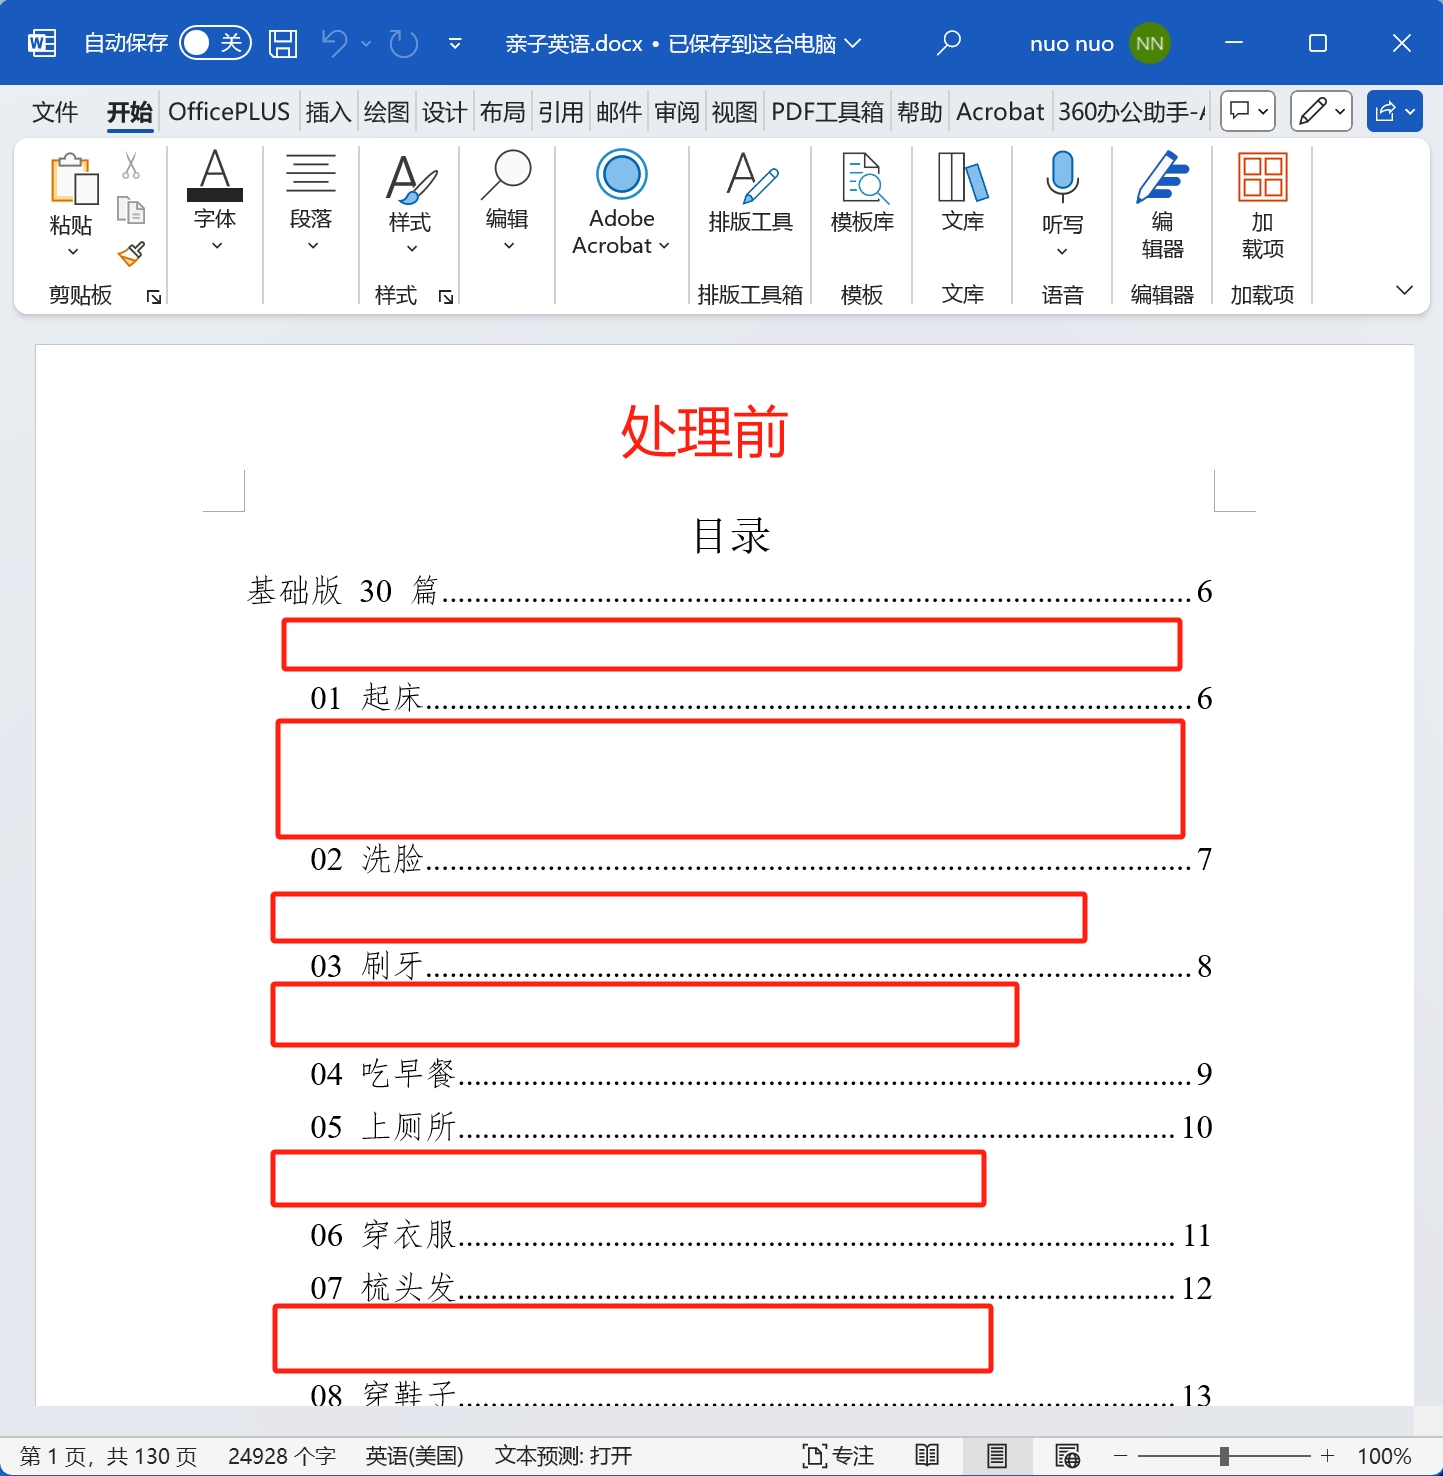Switch to Focus mode (专注)
Viewport: 1443px width, 1476px height.
(x=838, y=1456)
